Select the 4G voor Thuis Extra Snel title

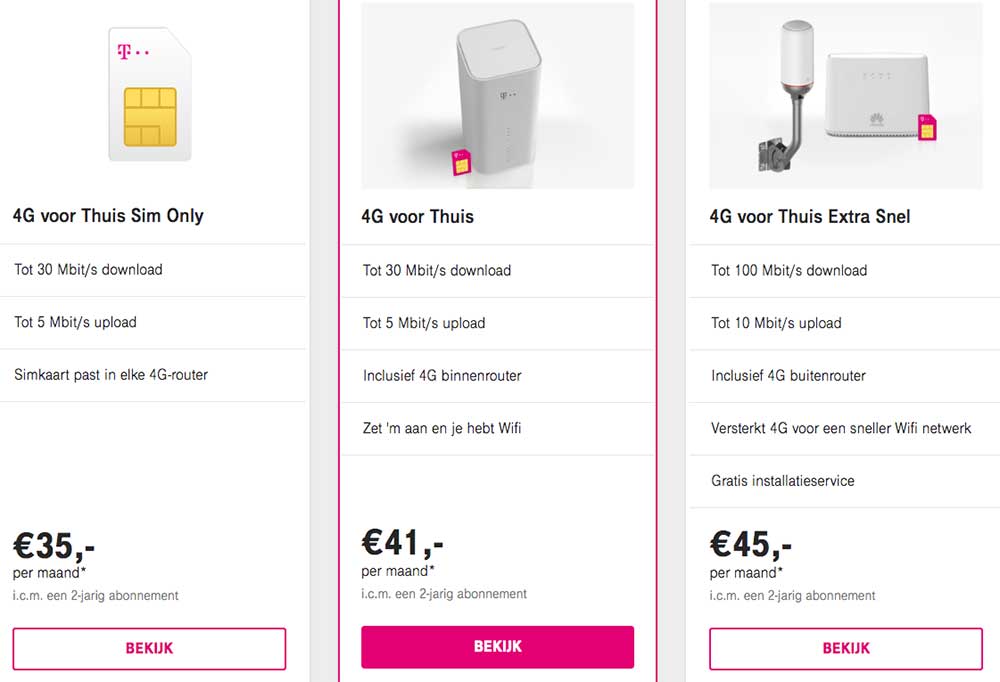point(810,216)
